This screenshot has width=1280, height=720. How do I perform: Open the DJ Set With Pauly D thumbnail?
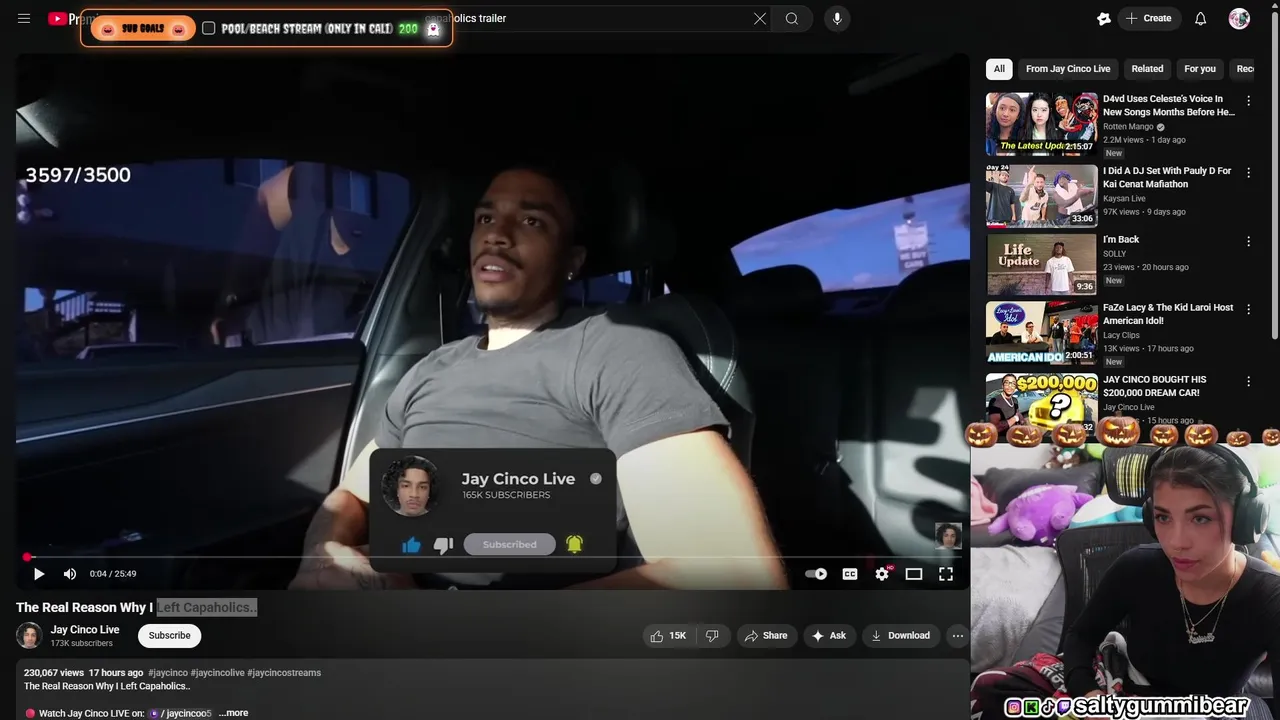click(x=1042, y=196)
